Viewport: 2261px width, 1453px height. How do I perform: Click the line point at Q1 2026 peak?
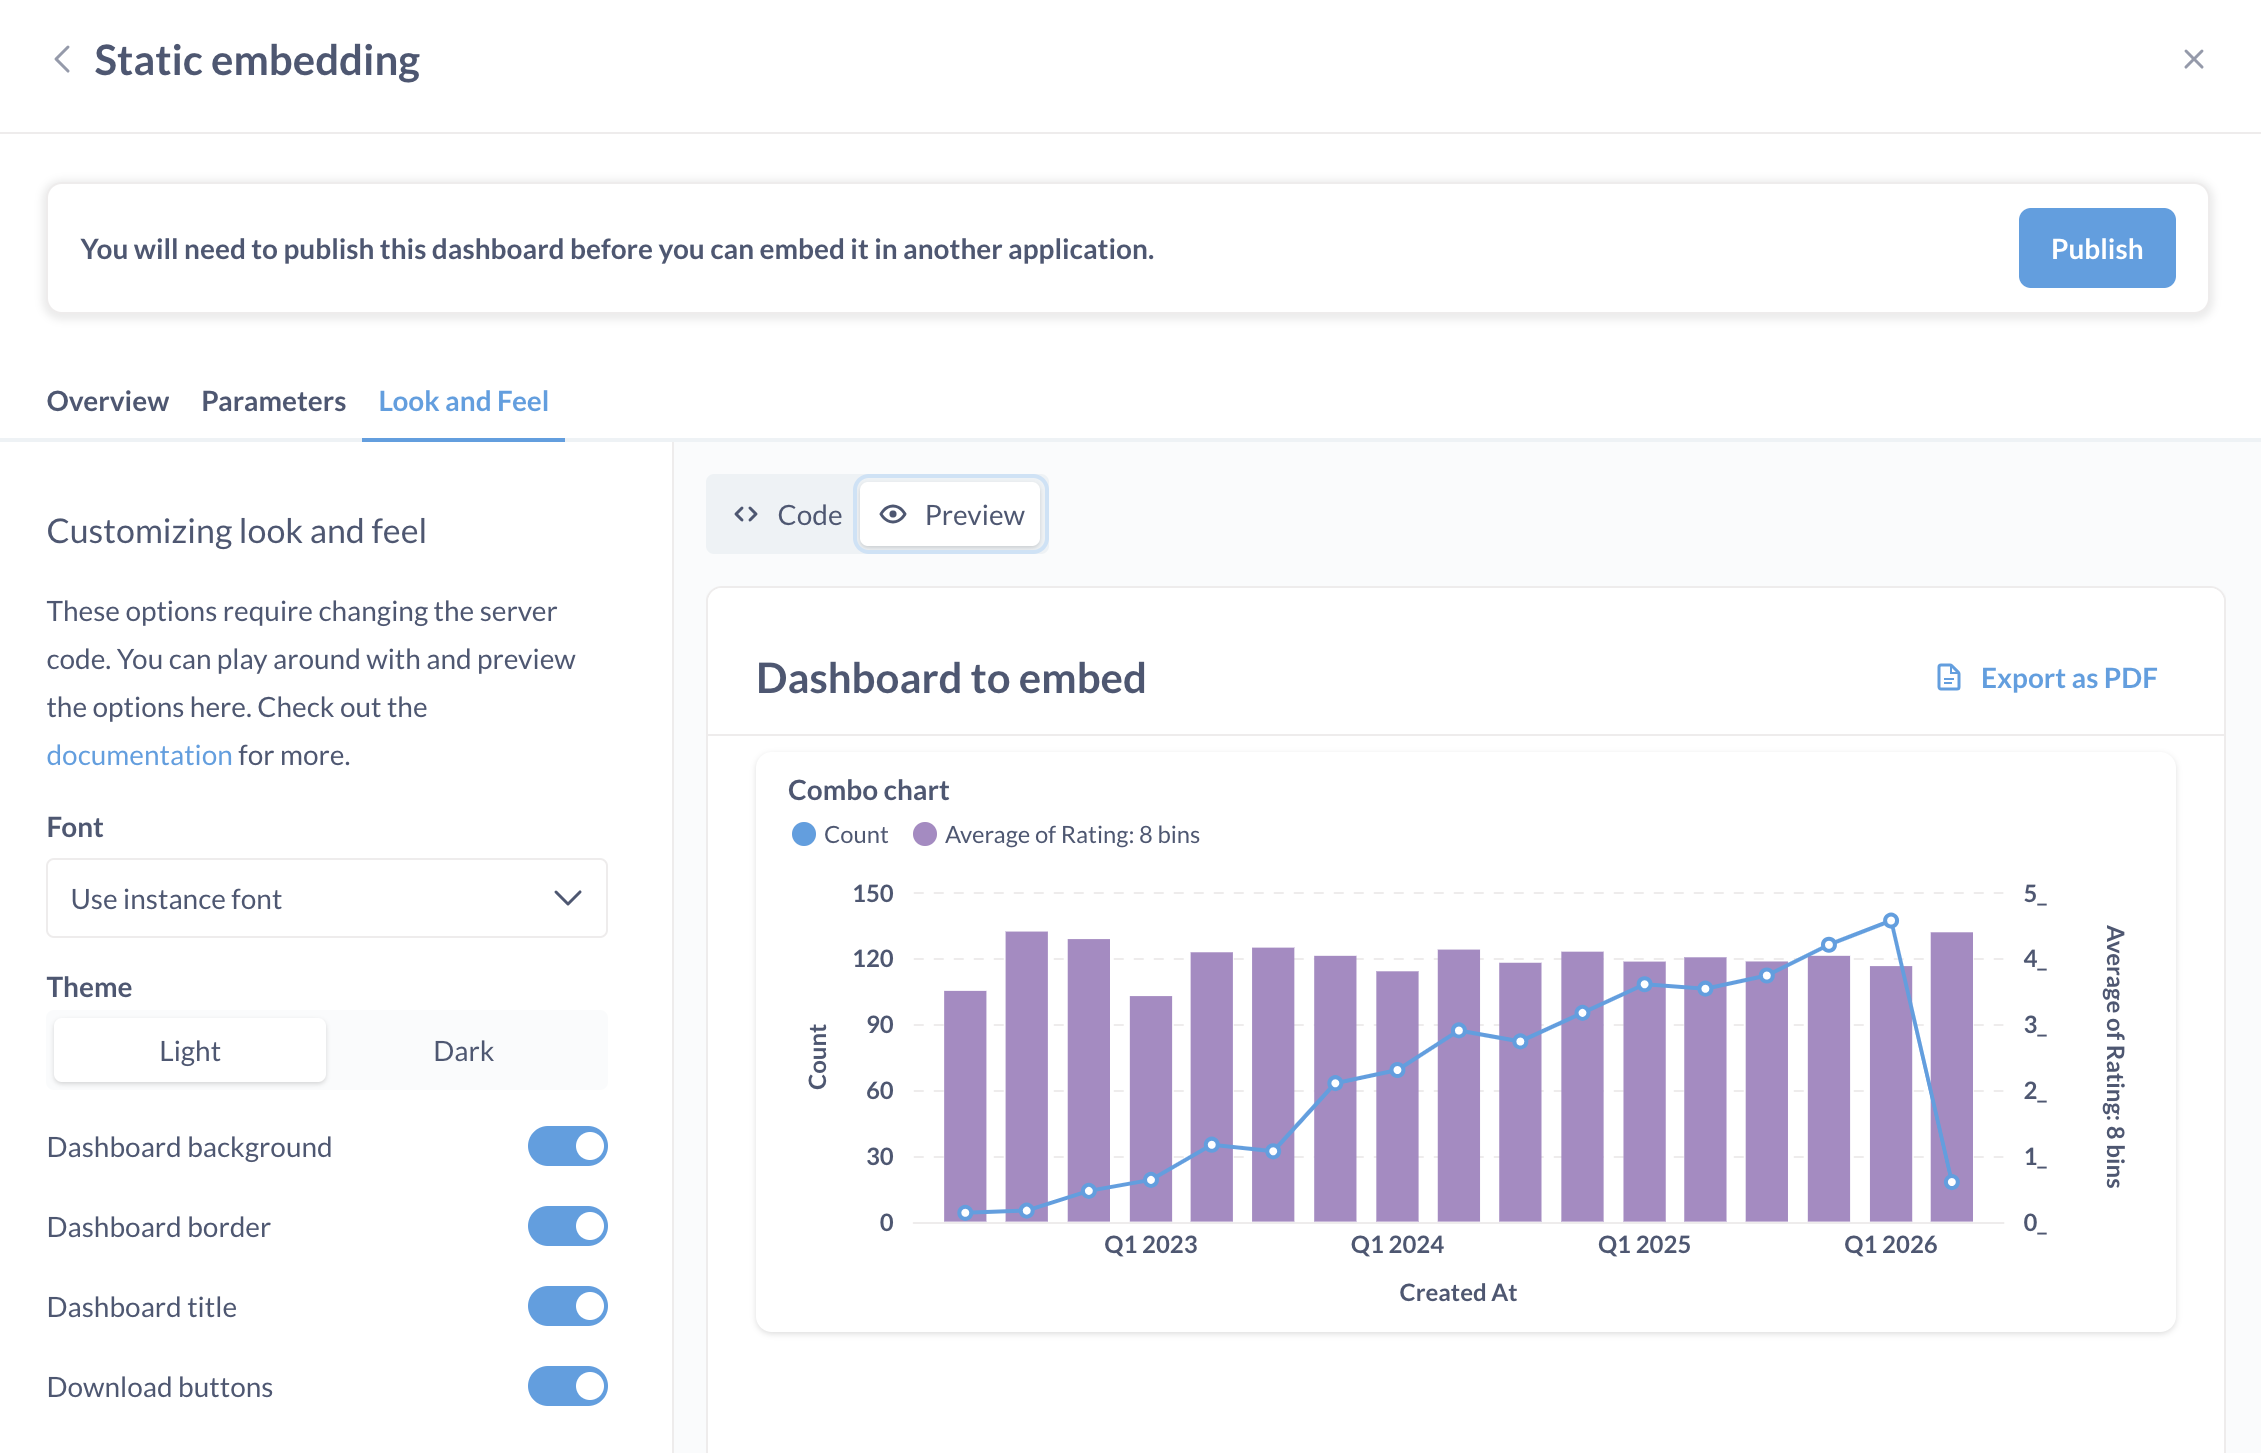point(1890,921)
